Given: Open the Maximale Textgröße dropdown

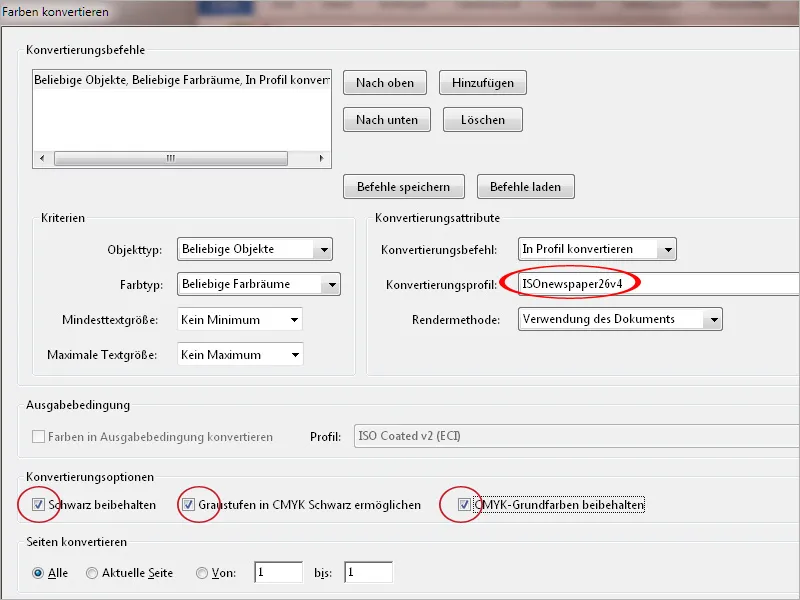Looking at the screenshot, I should [240, 354].
